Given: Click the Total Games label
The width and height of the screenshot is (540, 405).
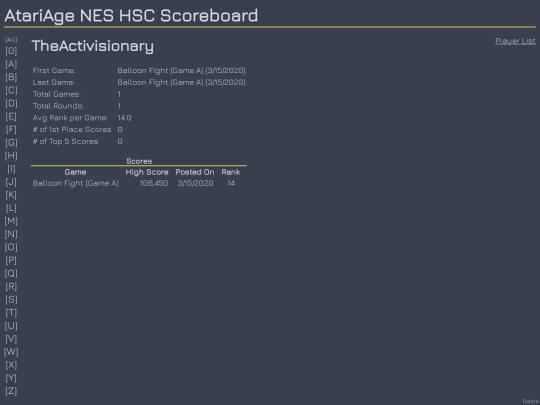Looking at the screenshot, I should (57, 94).
